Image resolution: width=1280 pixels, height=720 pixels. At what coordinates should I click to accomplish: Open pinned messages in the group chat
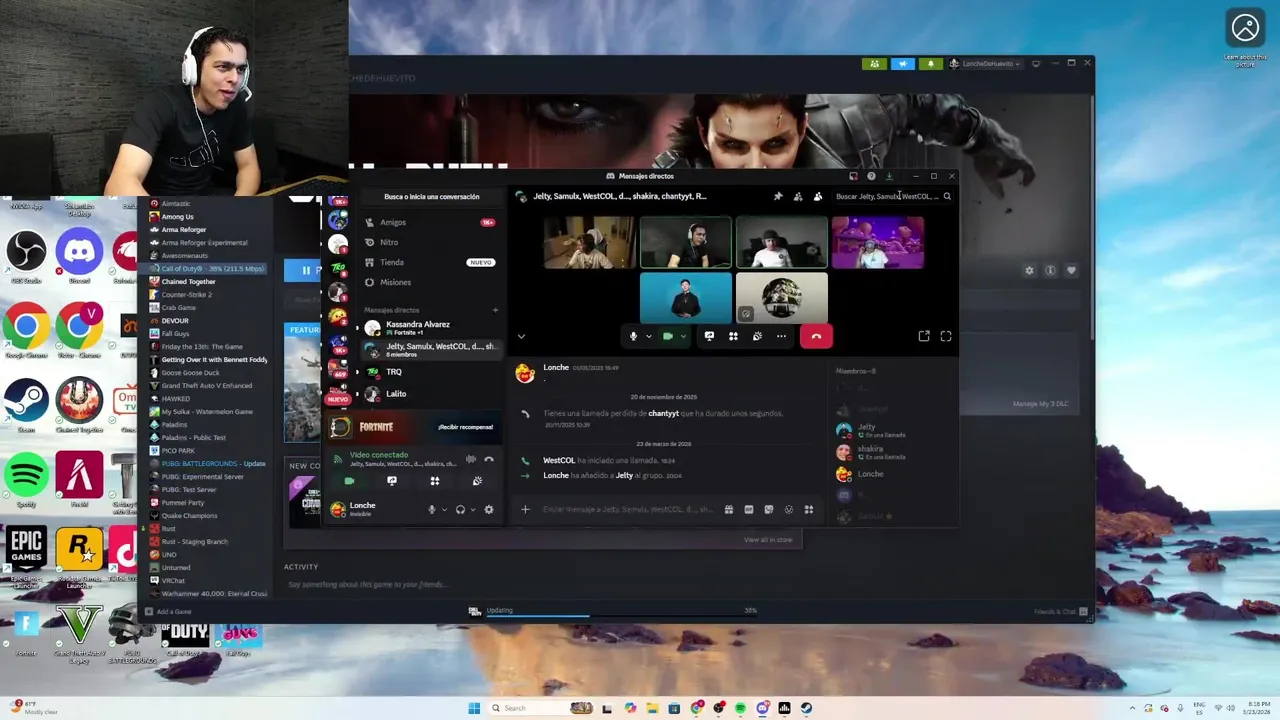[778, 196]
